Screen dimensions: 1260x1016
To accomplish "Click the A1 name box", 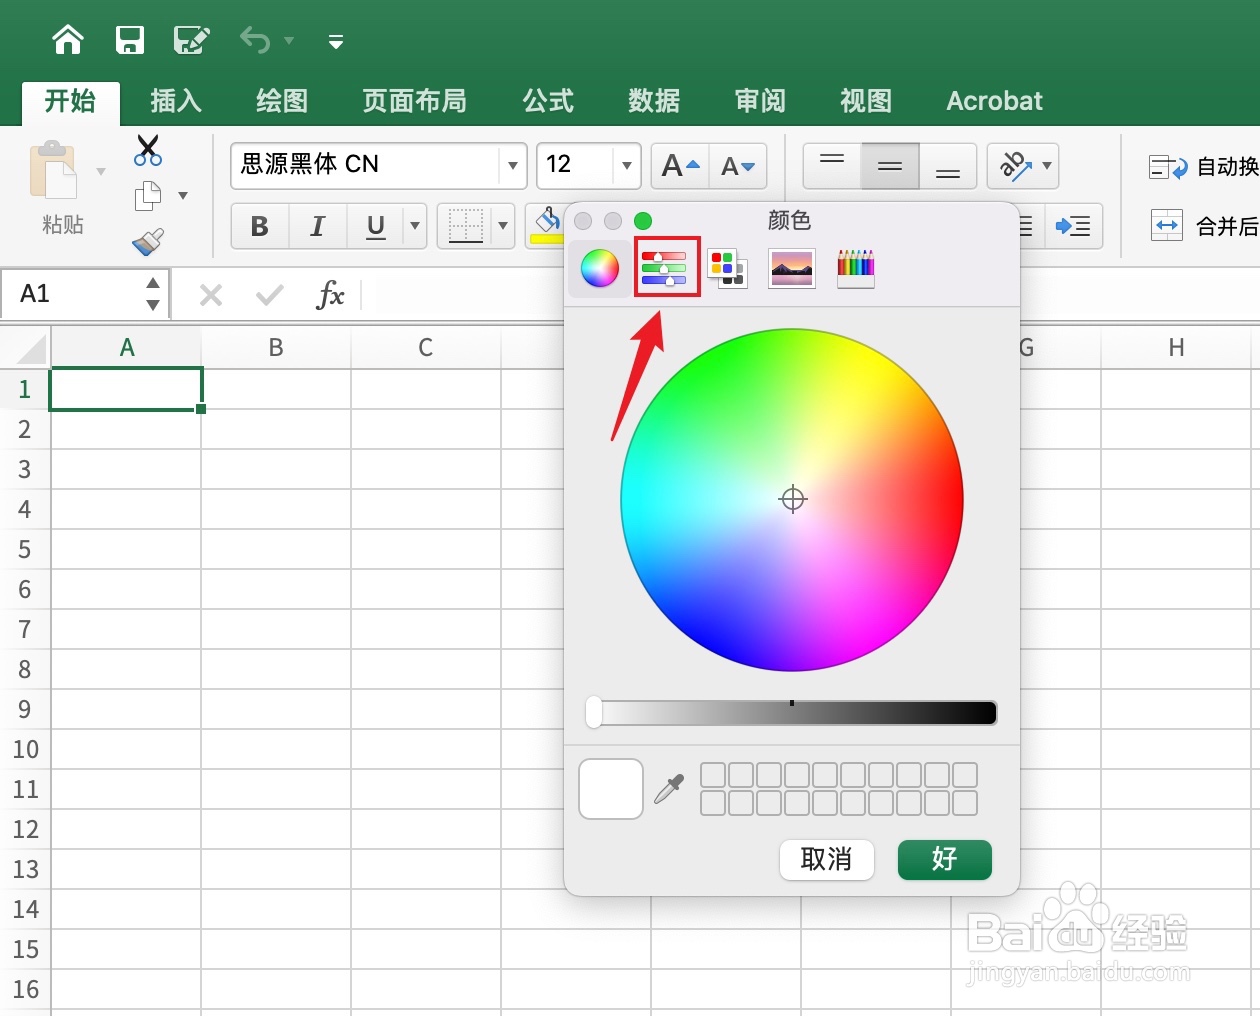I will click(x=74, y=294).
